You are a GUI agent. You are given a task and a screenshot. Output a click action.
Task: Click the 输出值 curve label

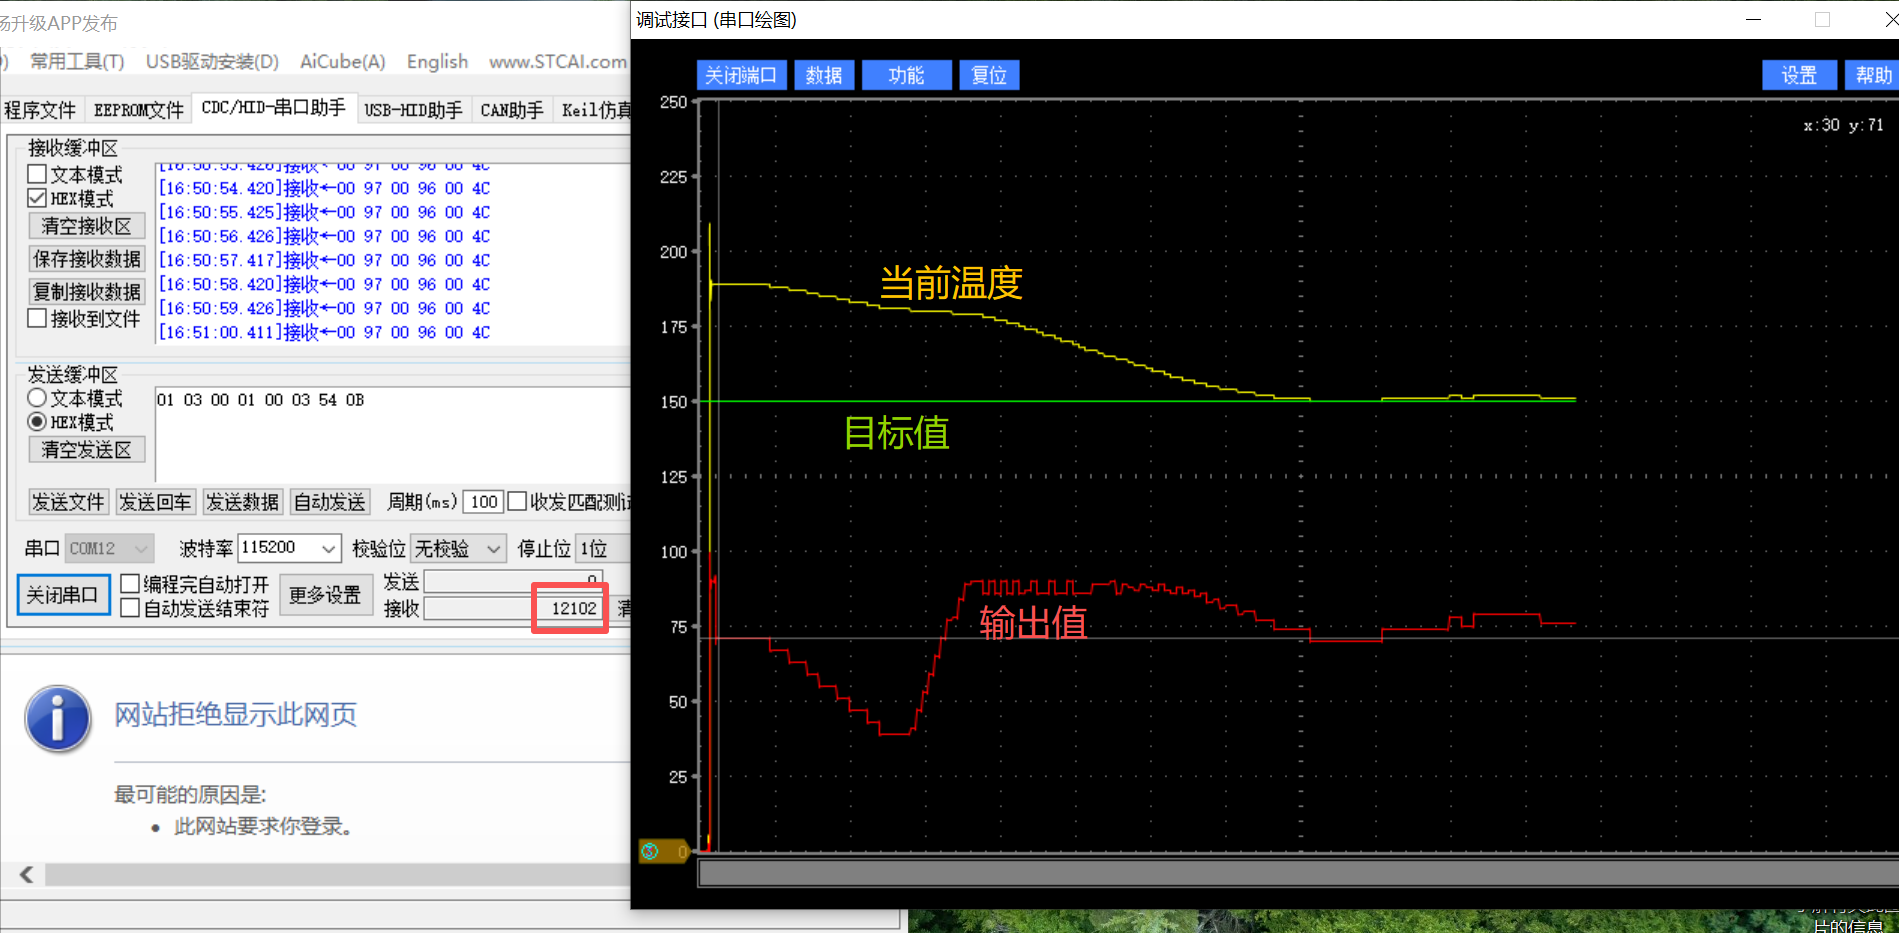click(x=1033, y=623)
